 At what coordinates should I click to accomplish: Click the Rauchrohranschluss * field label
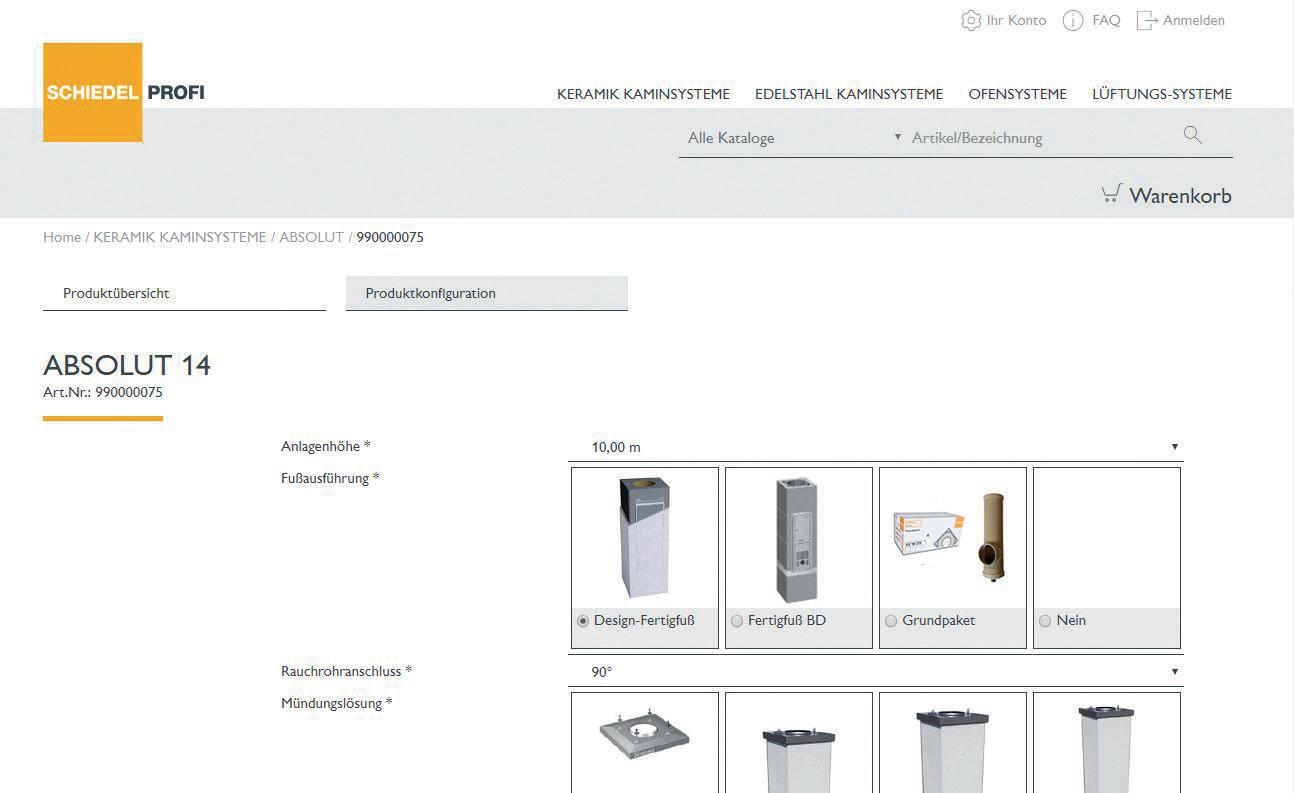point(346,671)
